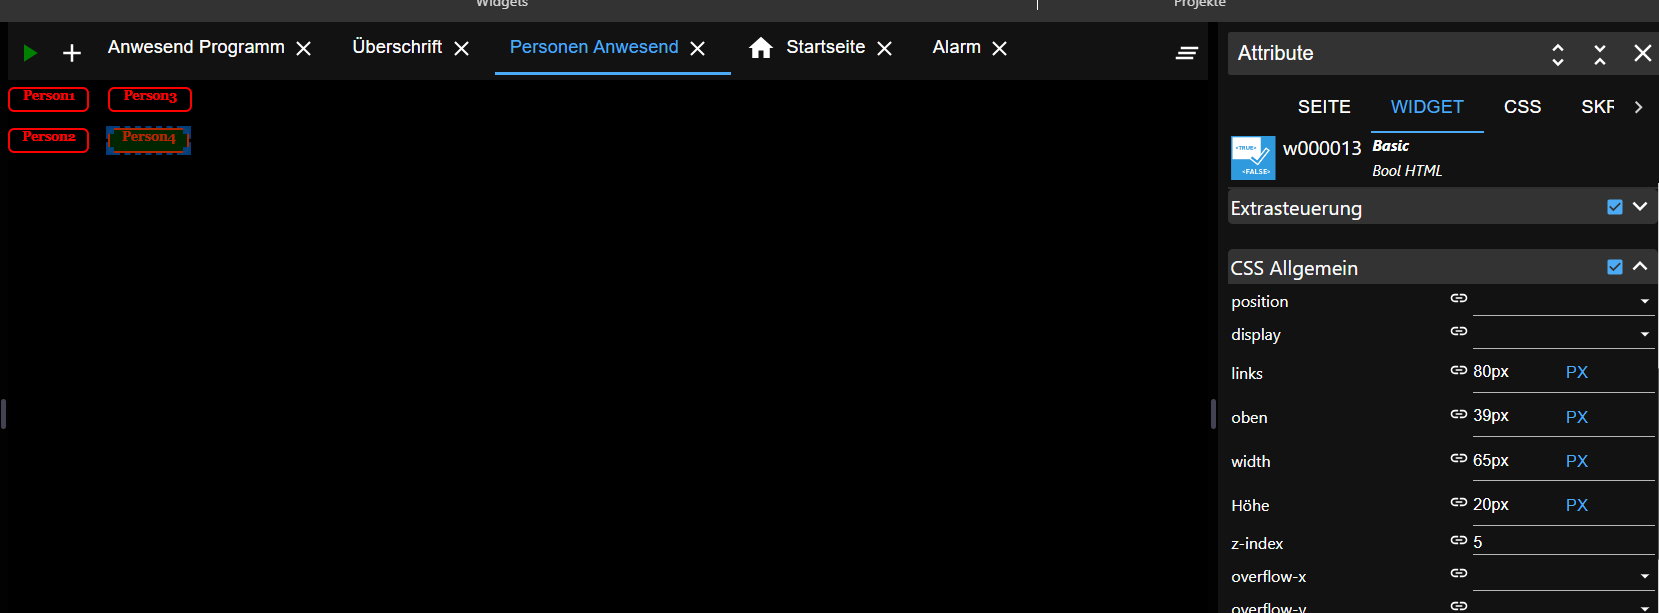The image size is (1659, 613).
Task: Collapse all attribute groups icon
Action: click(x=1600, y=54)
